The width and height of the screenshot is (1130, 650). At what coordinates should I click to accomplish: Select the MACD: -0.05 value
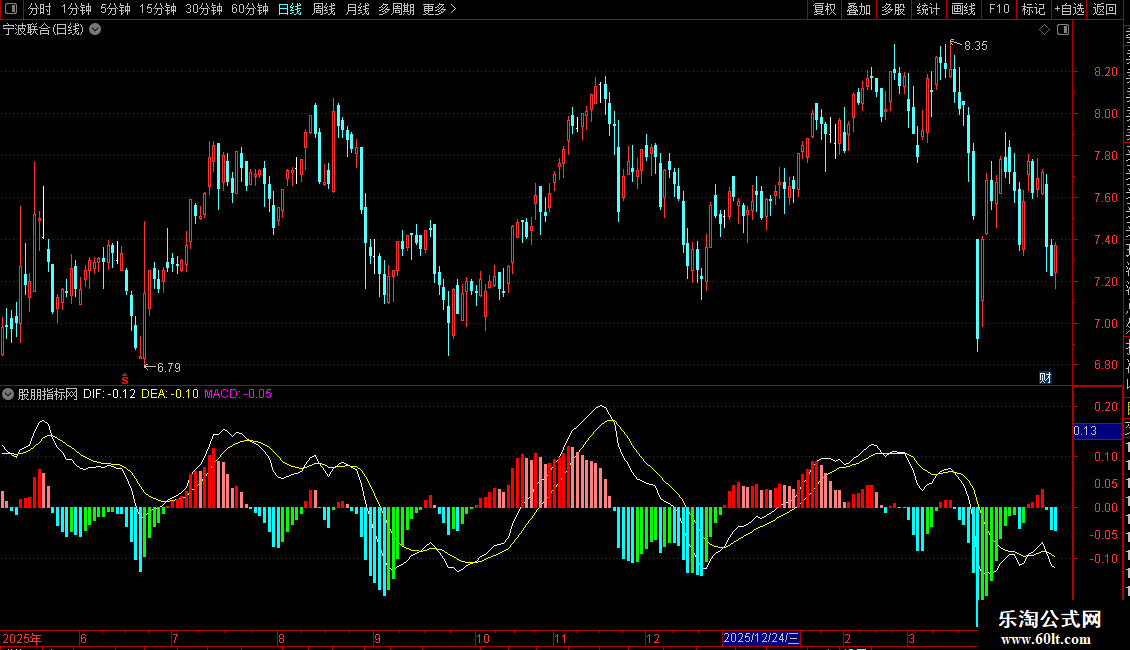(x=238, y=394)
